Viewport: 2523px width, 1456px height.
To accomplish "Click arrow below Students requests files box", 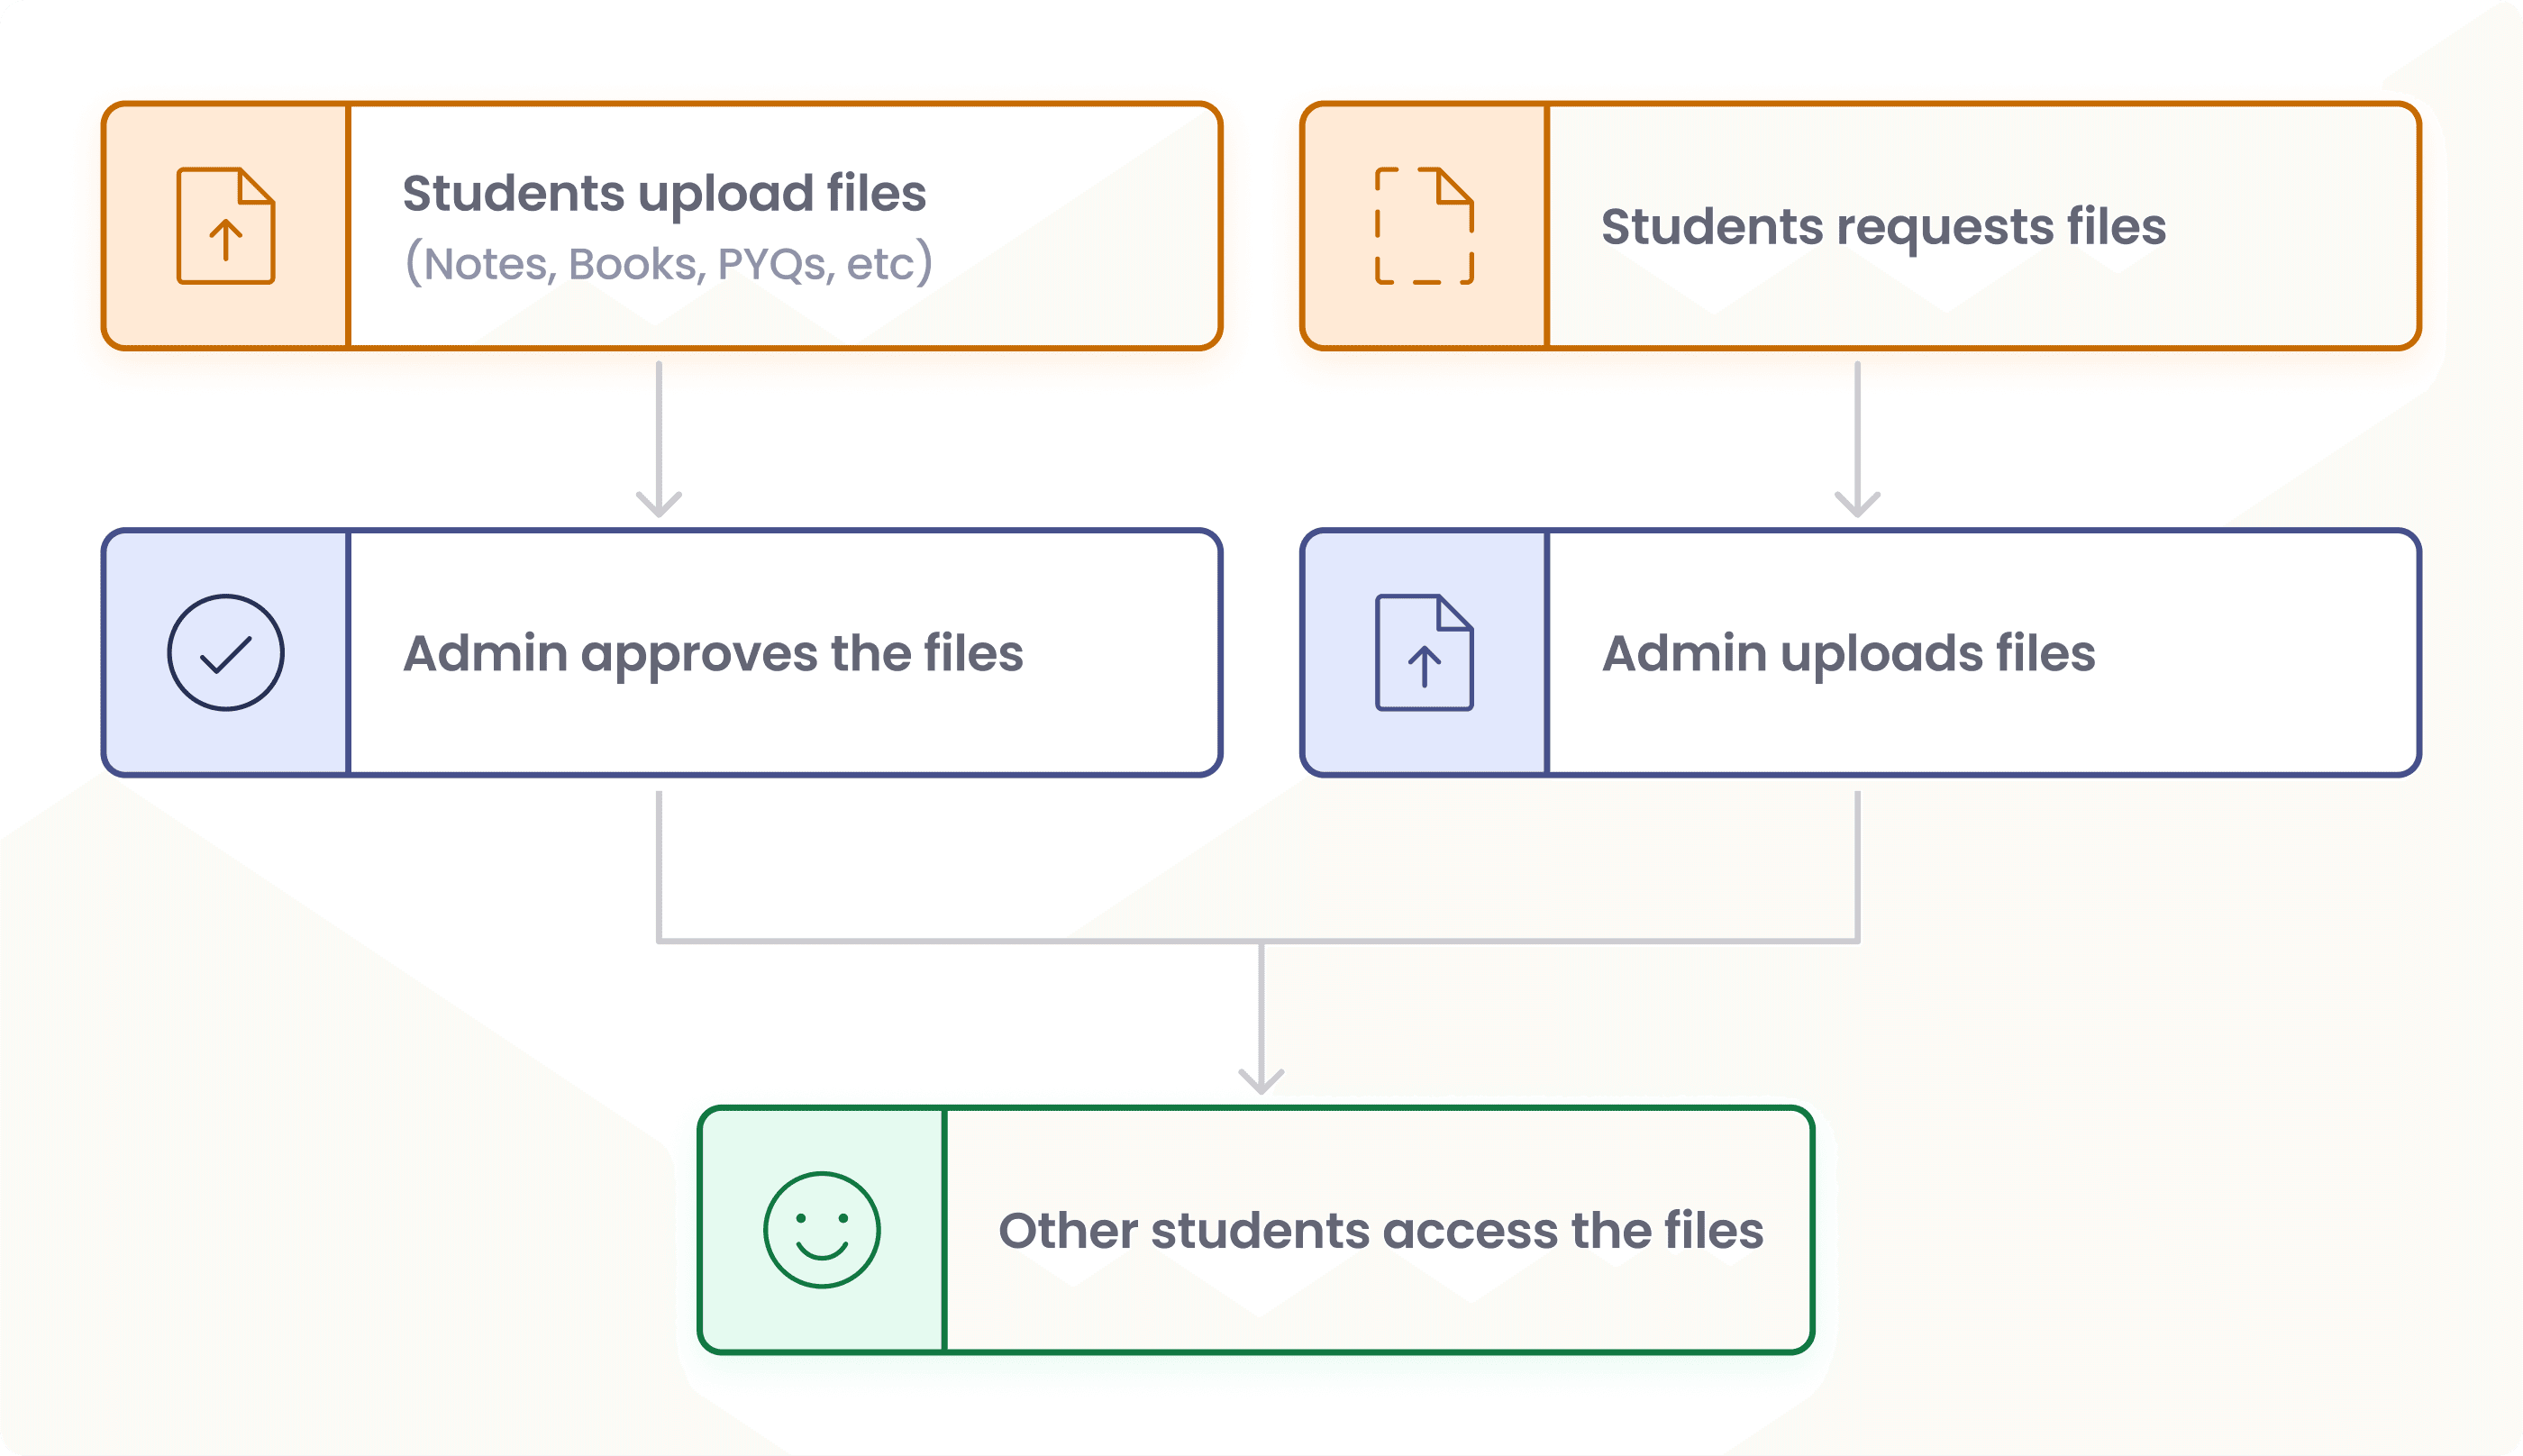I will [1857, 440].
